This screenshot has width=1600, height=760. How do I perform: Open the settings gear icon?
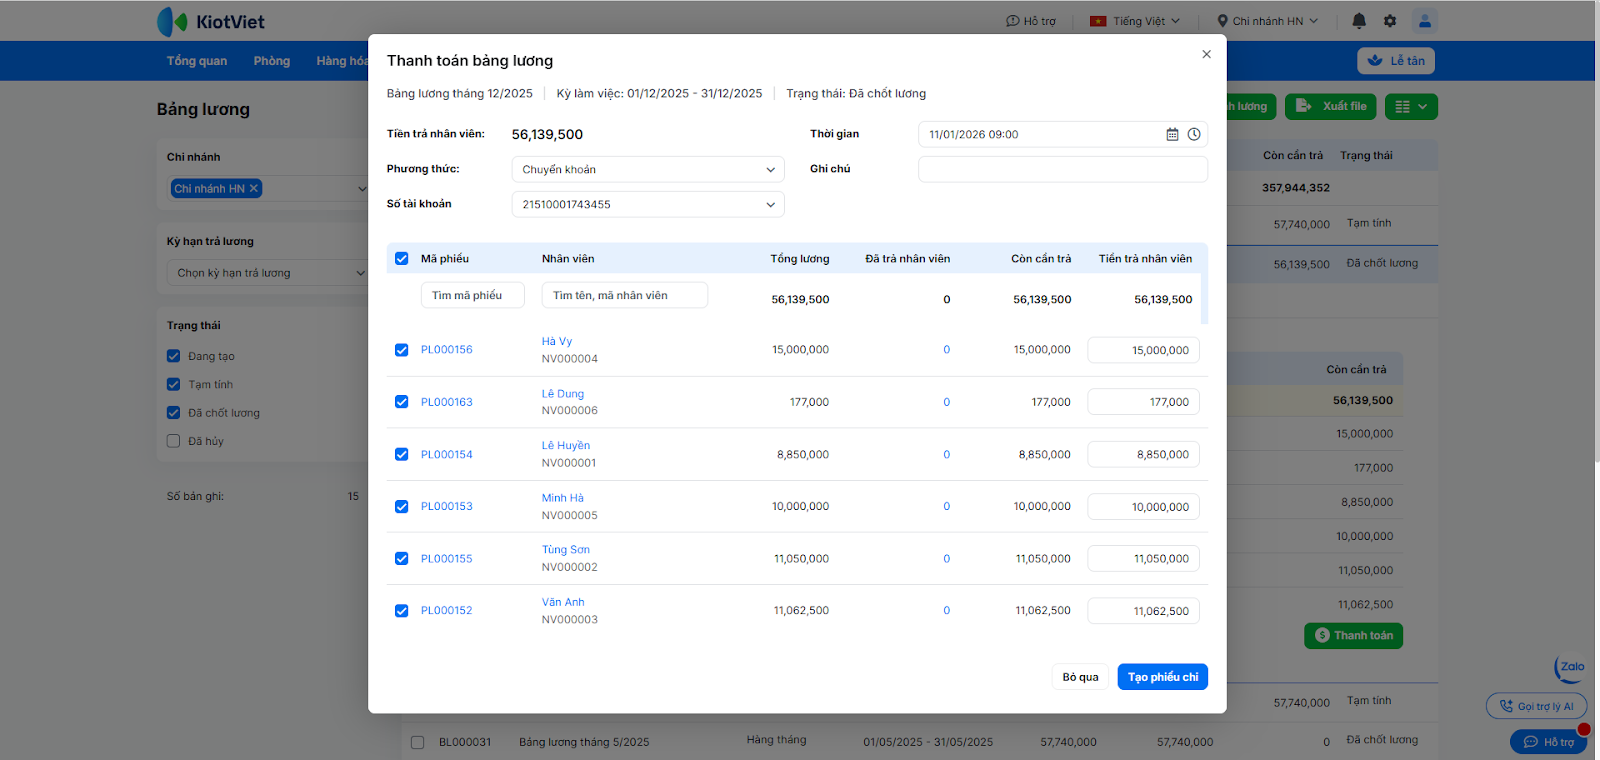pos(1390,21)
